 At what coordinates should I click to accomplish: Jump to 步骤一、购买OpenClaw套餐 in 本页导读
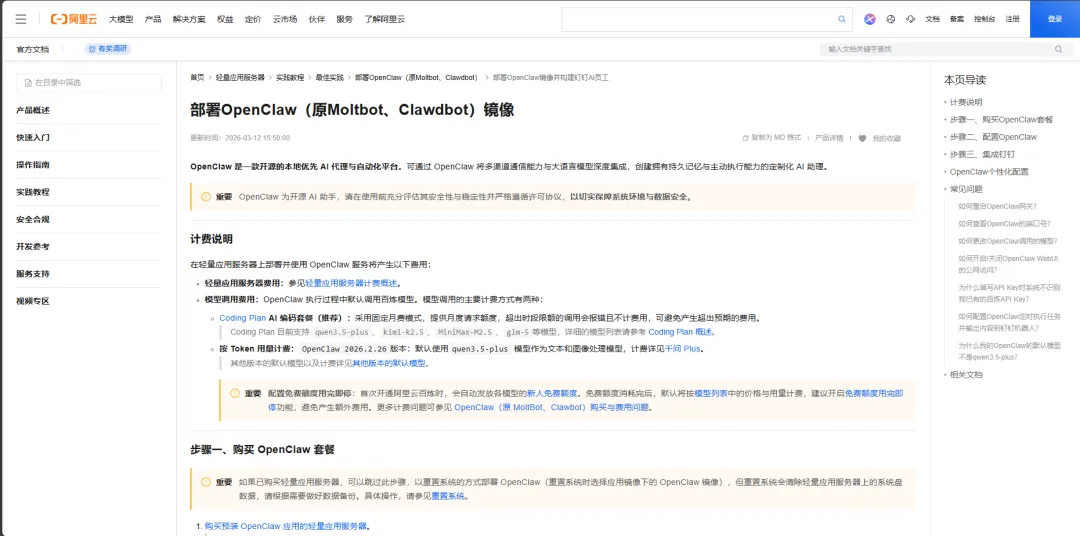(1001, 119)
